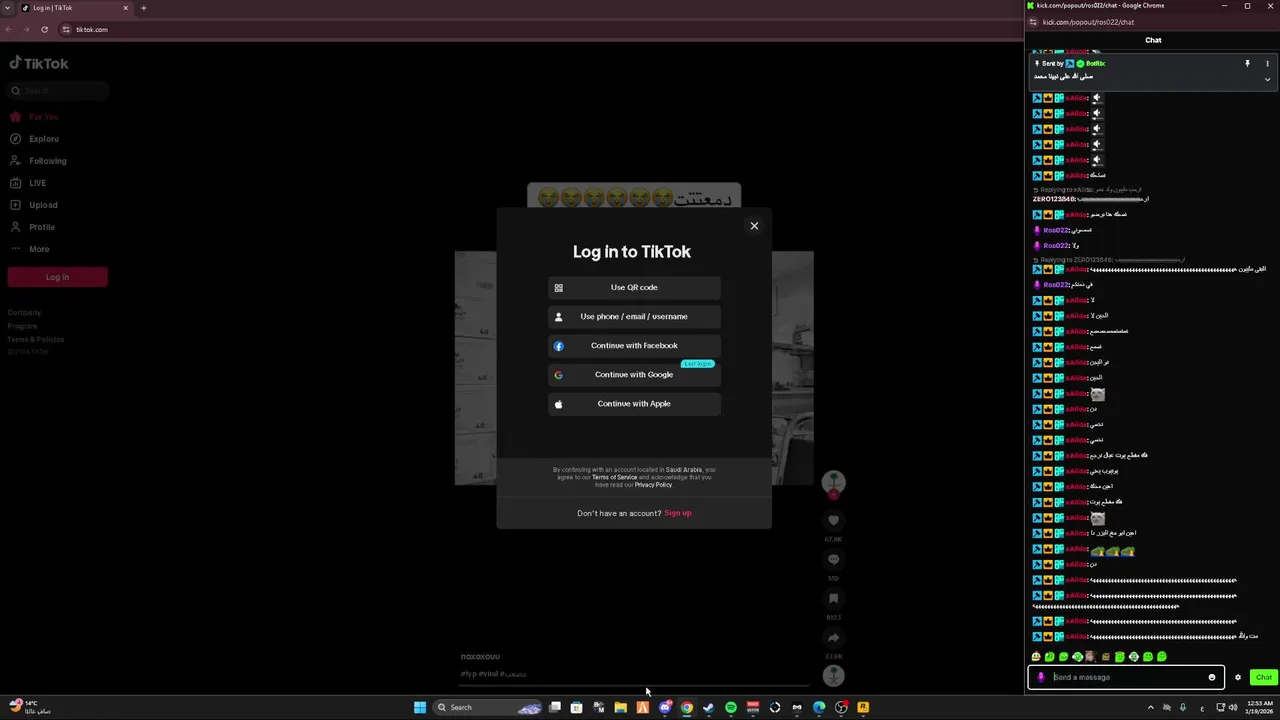1280x720 pixels.
Task: Open Windows Start menu
Action: tap(420, 707)
